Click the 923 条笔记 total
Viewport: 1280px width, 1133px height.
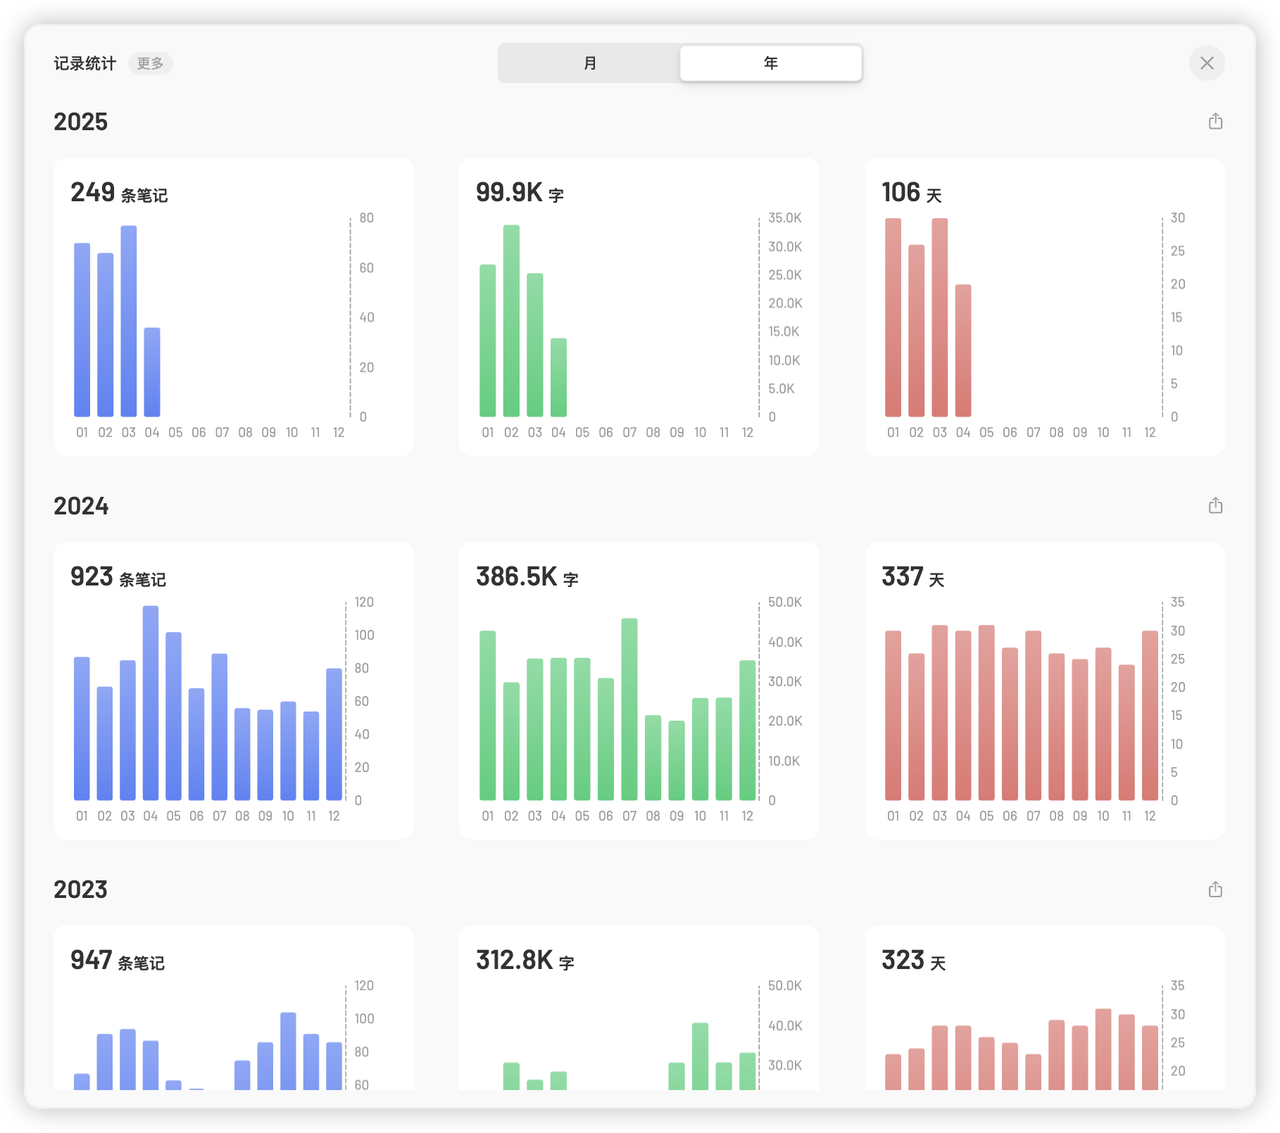point(118,577)
